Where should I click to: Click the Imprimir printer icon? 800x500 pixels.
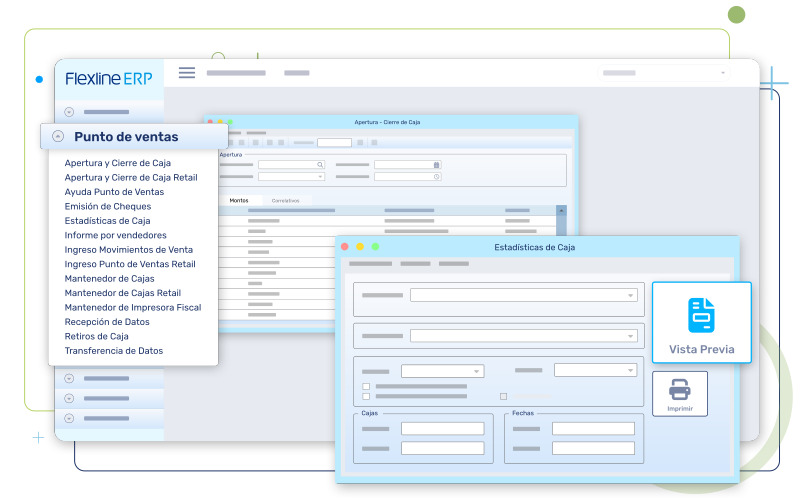click(x=679, y=389)
